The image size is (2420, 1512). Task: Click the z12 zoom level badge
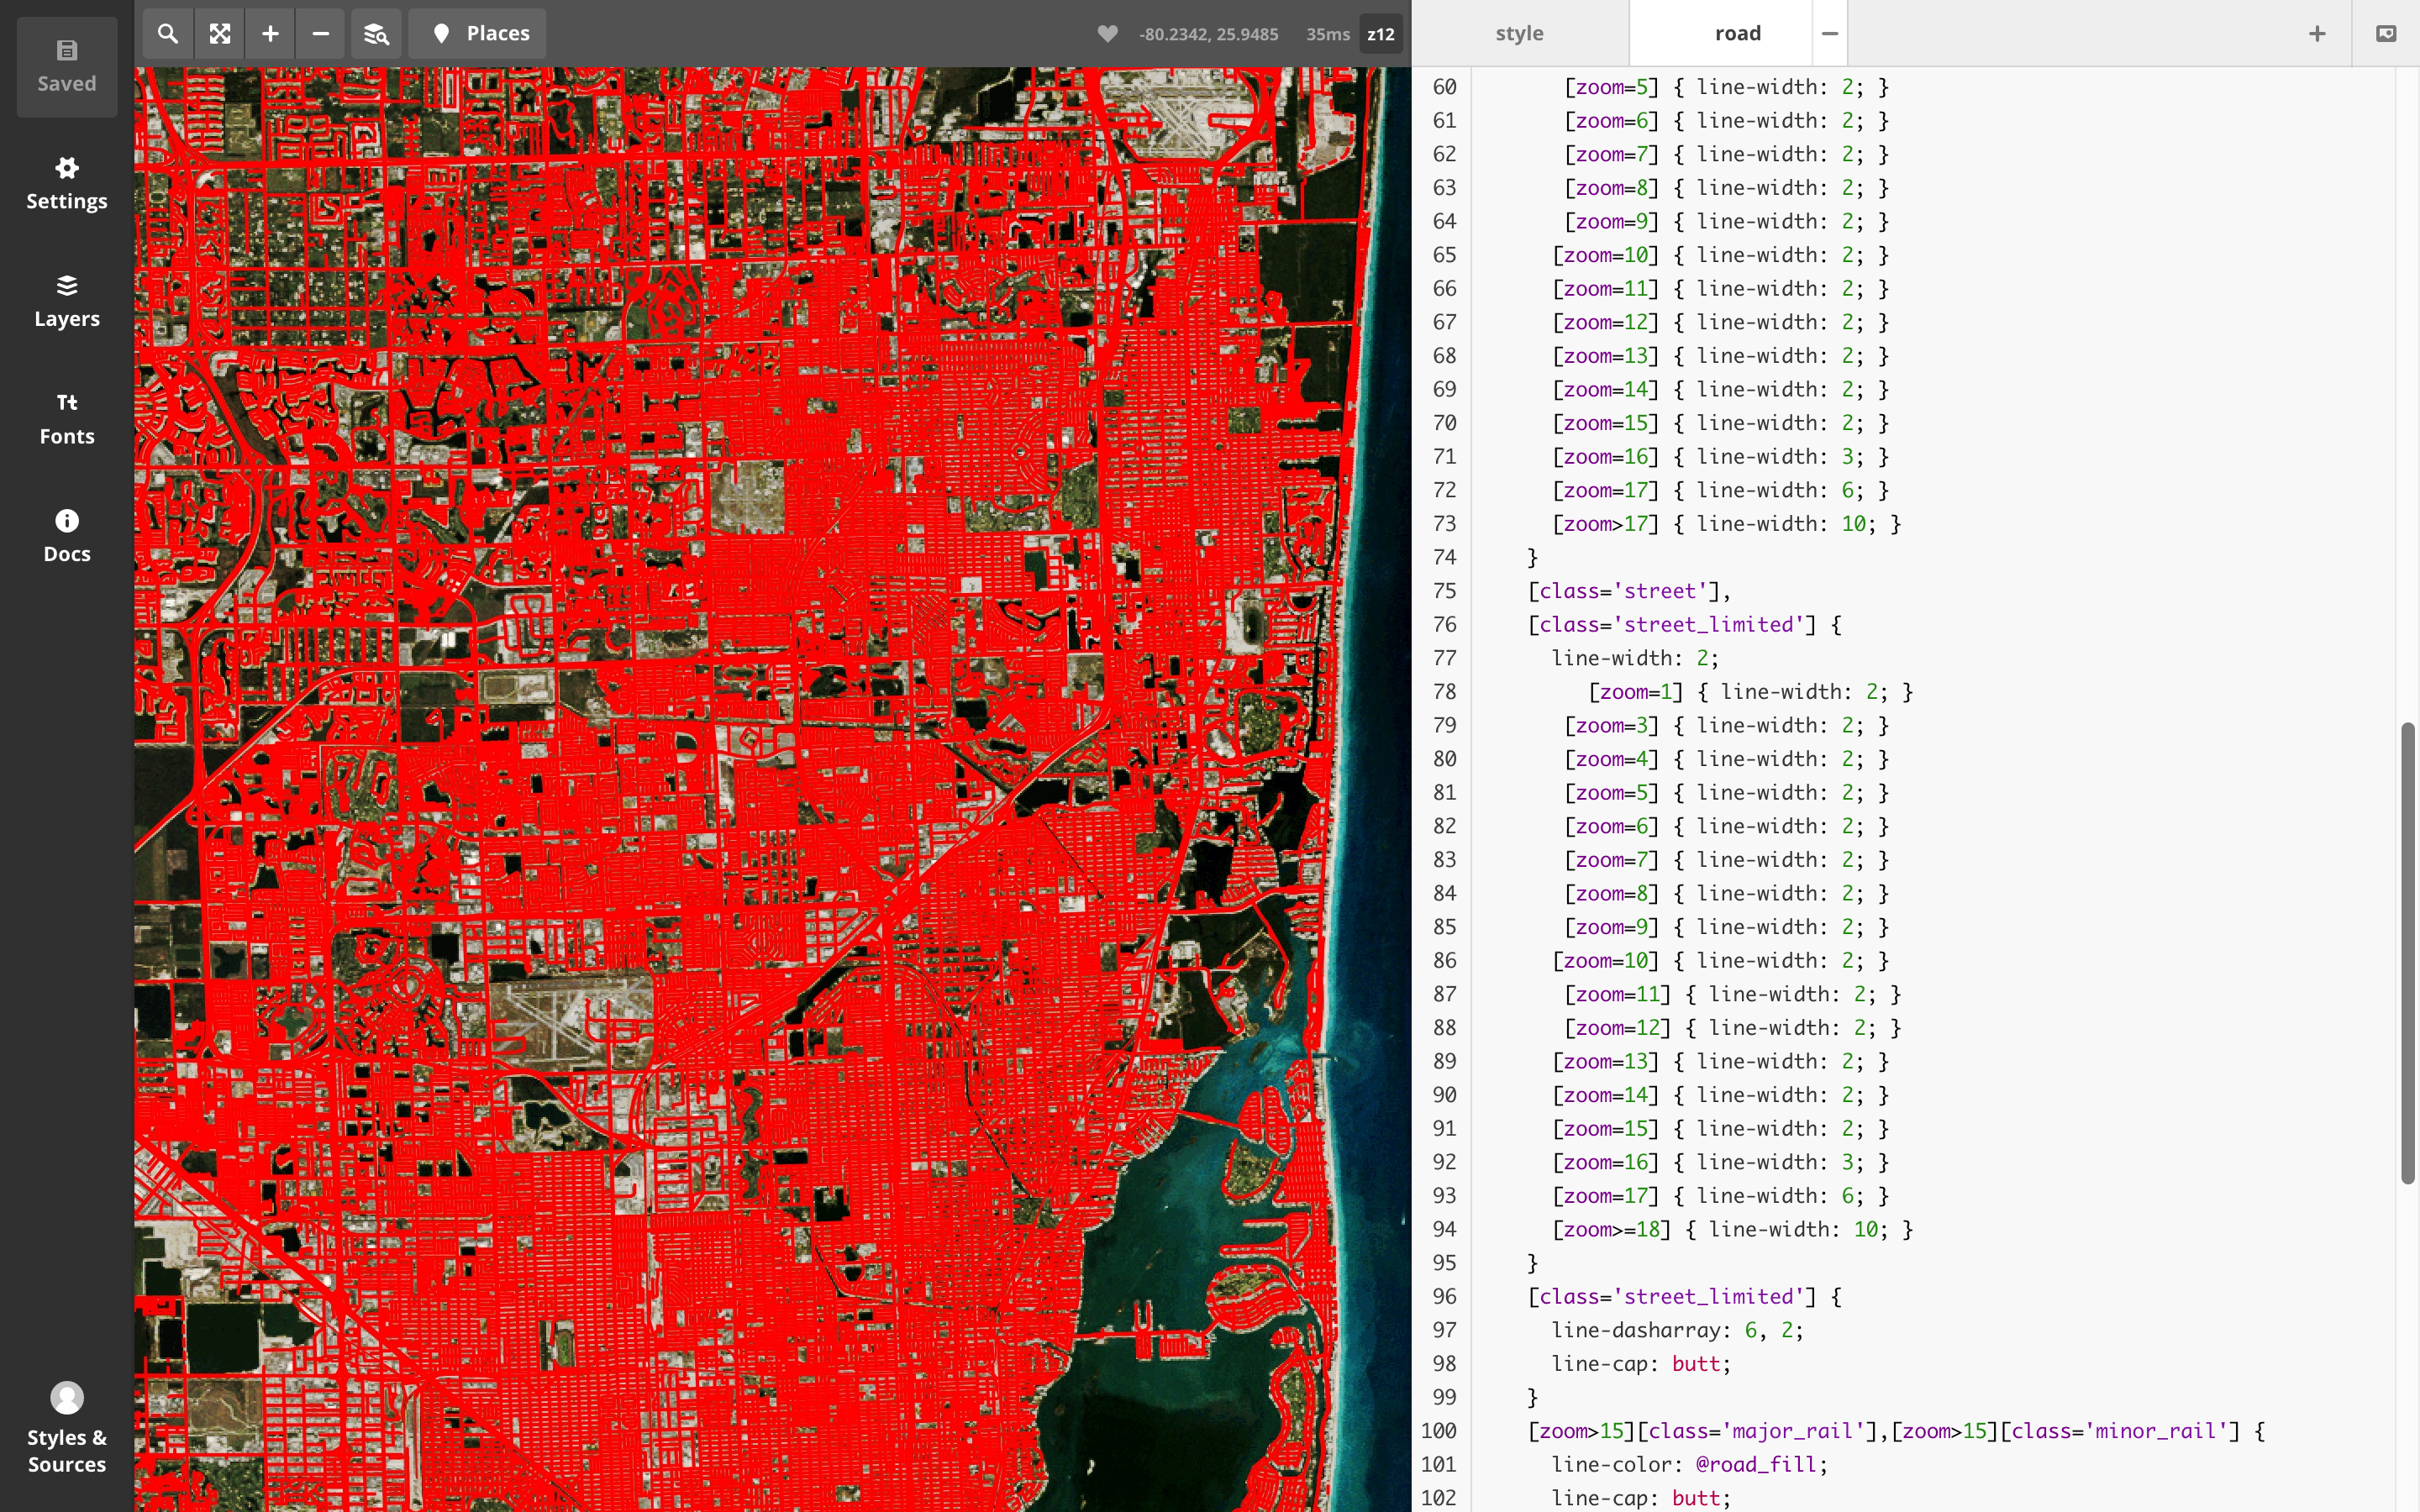[x=1381, y=34]
